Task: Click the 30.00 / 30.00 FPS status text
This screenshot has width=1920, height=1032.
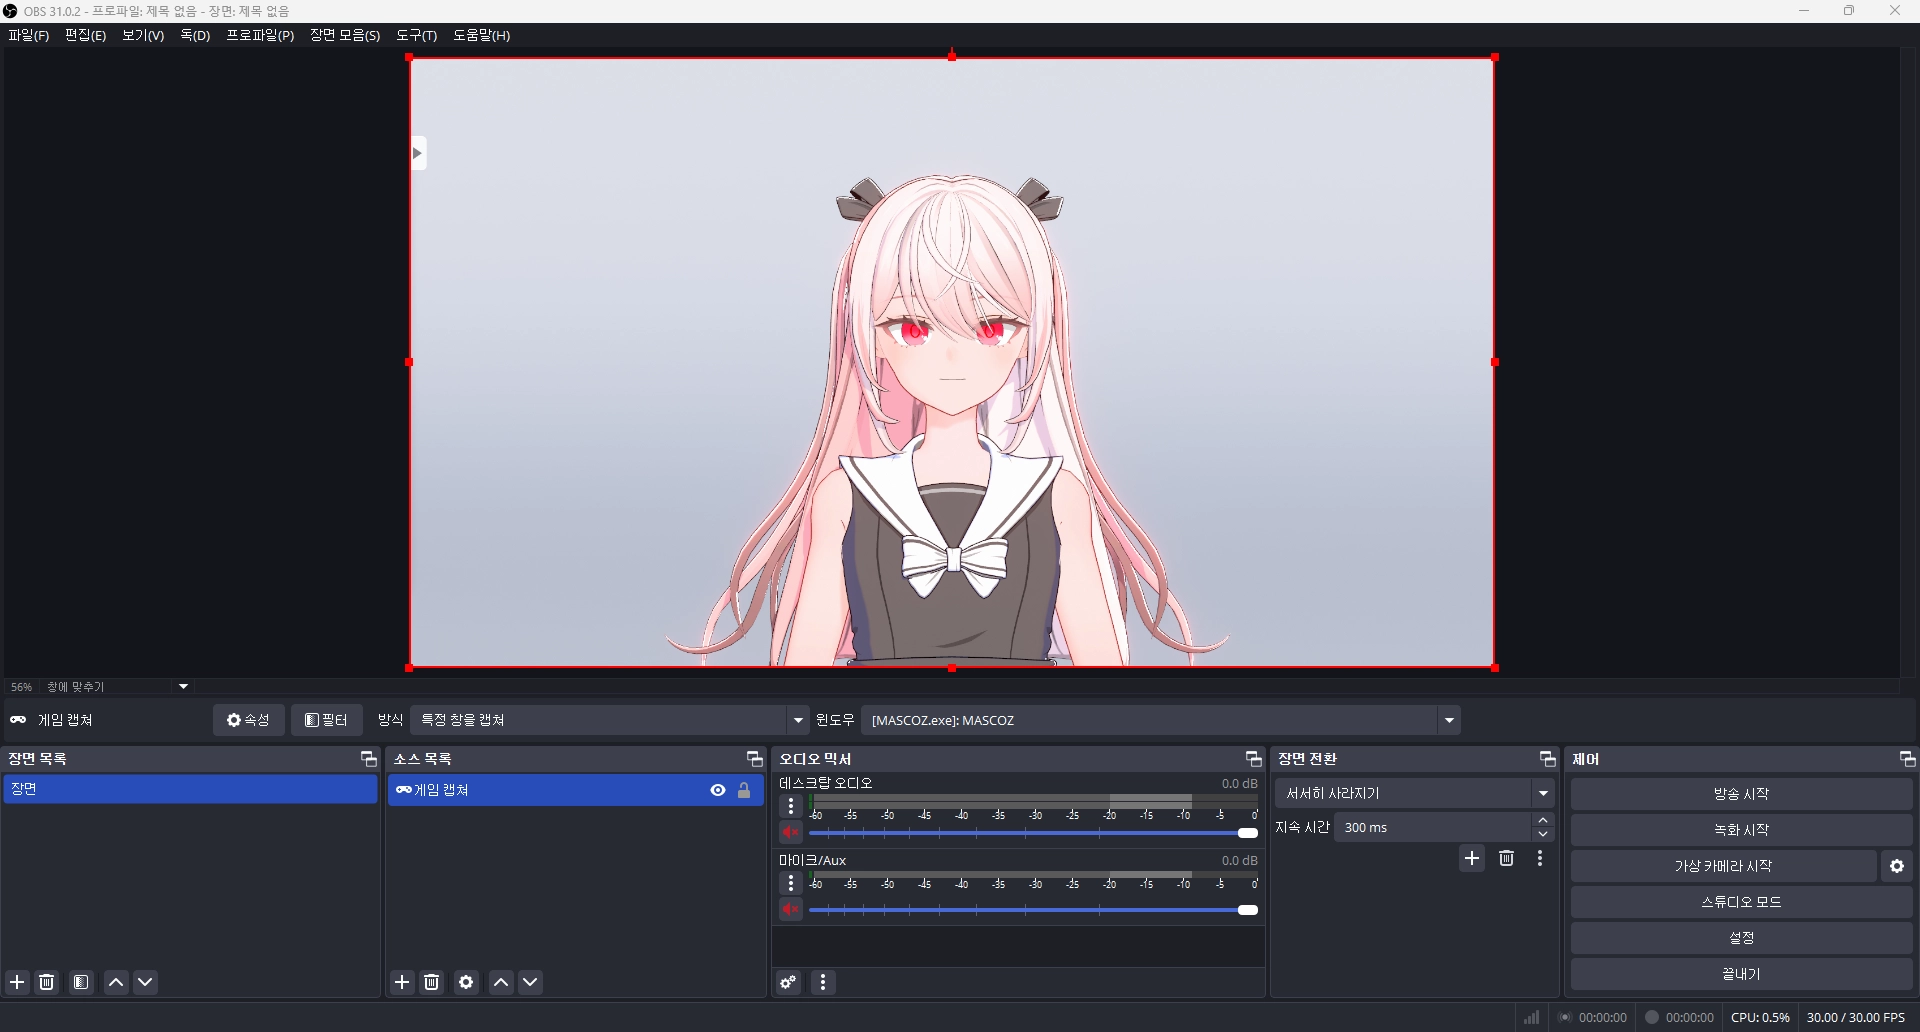Action: 1856,1017
